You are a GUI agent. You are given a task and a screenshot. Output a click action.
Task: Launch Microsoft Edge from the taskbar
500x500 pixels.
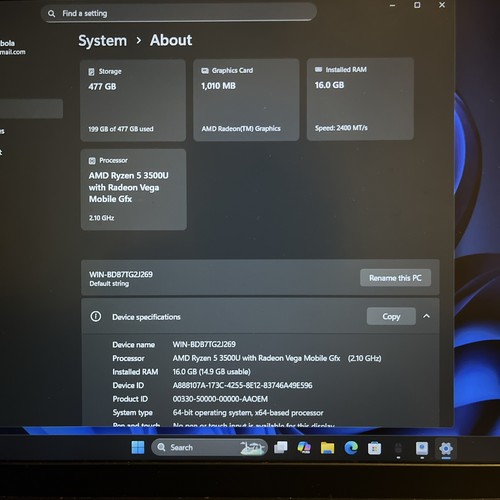point(351,448)
